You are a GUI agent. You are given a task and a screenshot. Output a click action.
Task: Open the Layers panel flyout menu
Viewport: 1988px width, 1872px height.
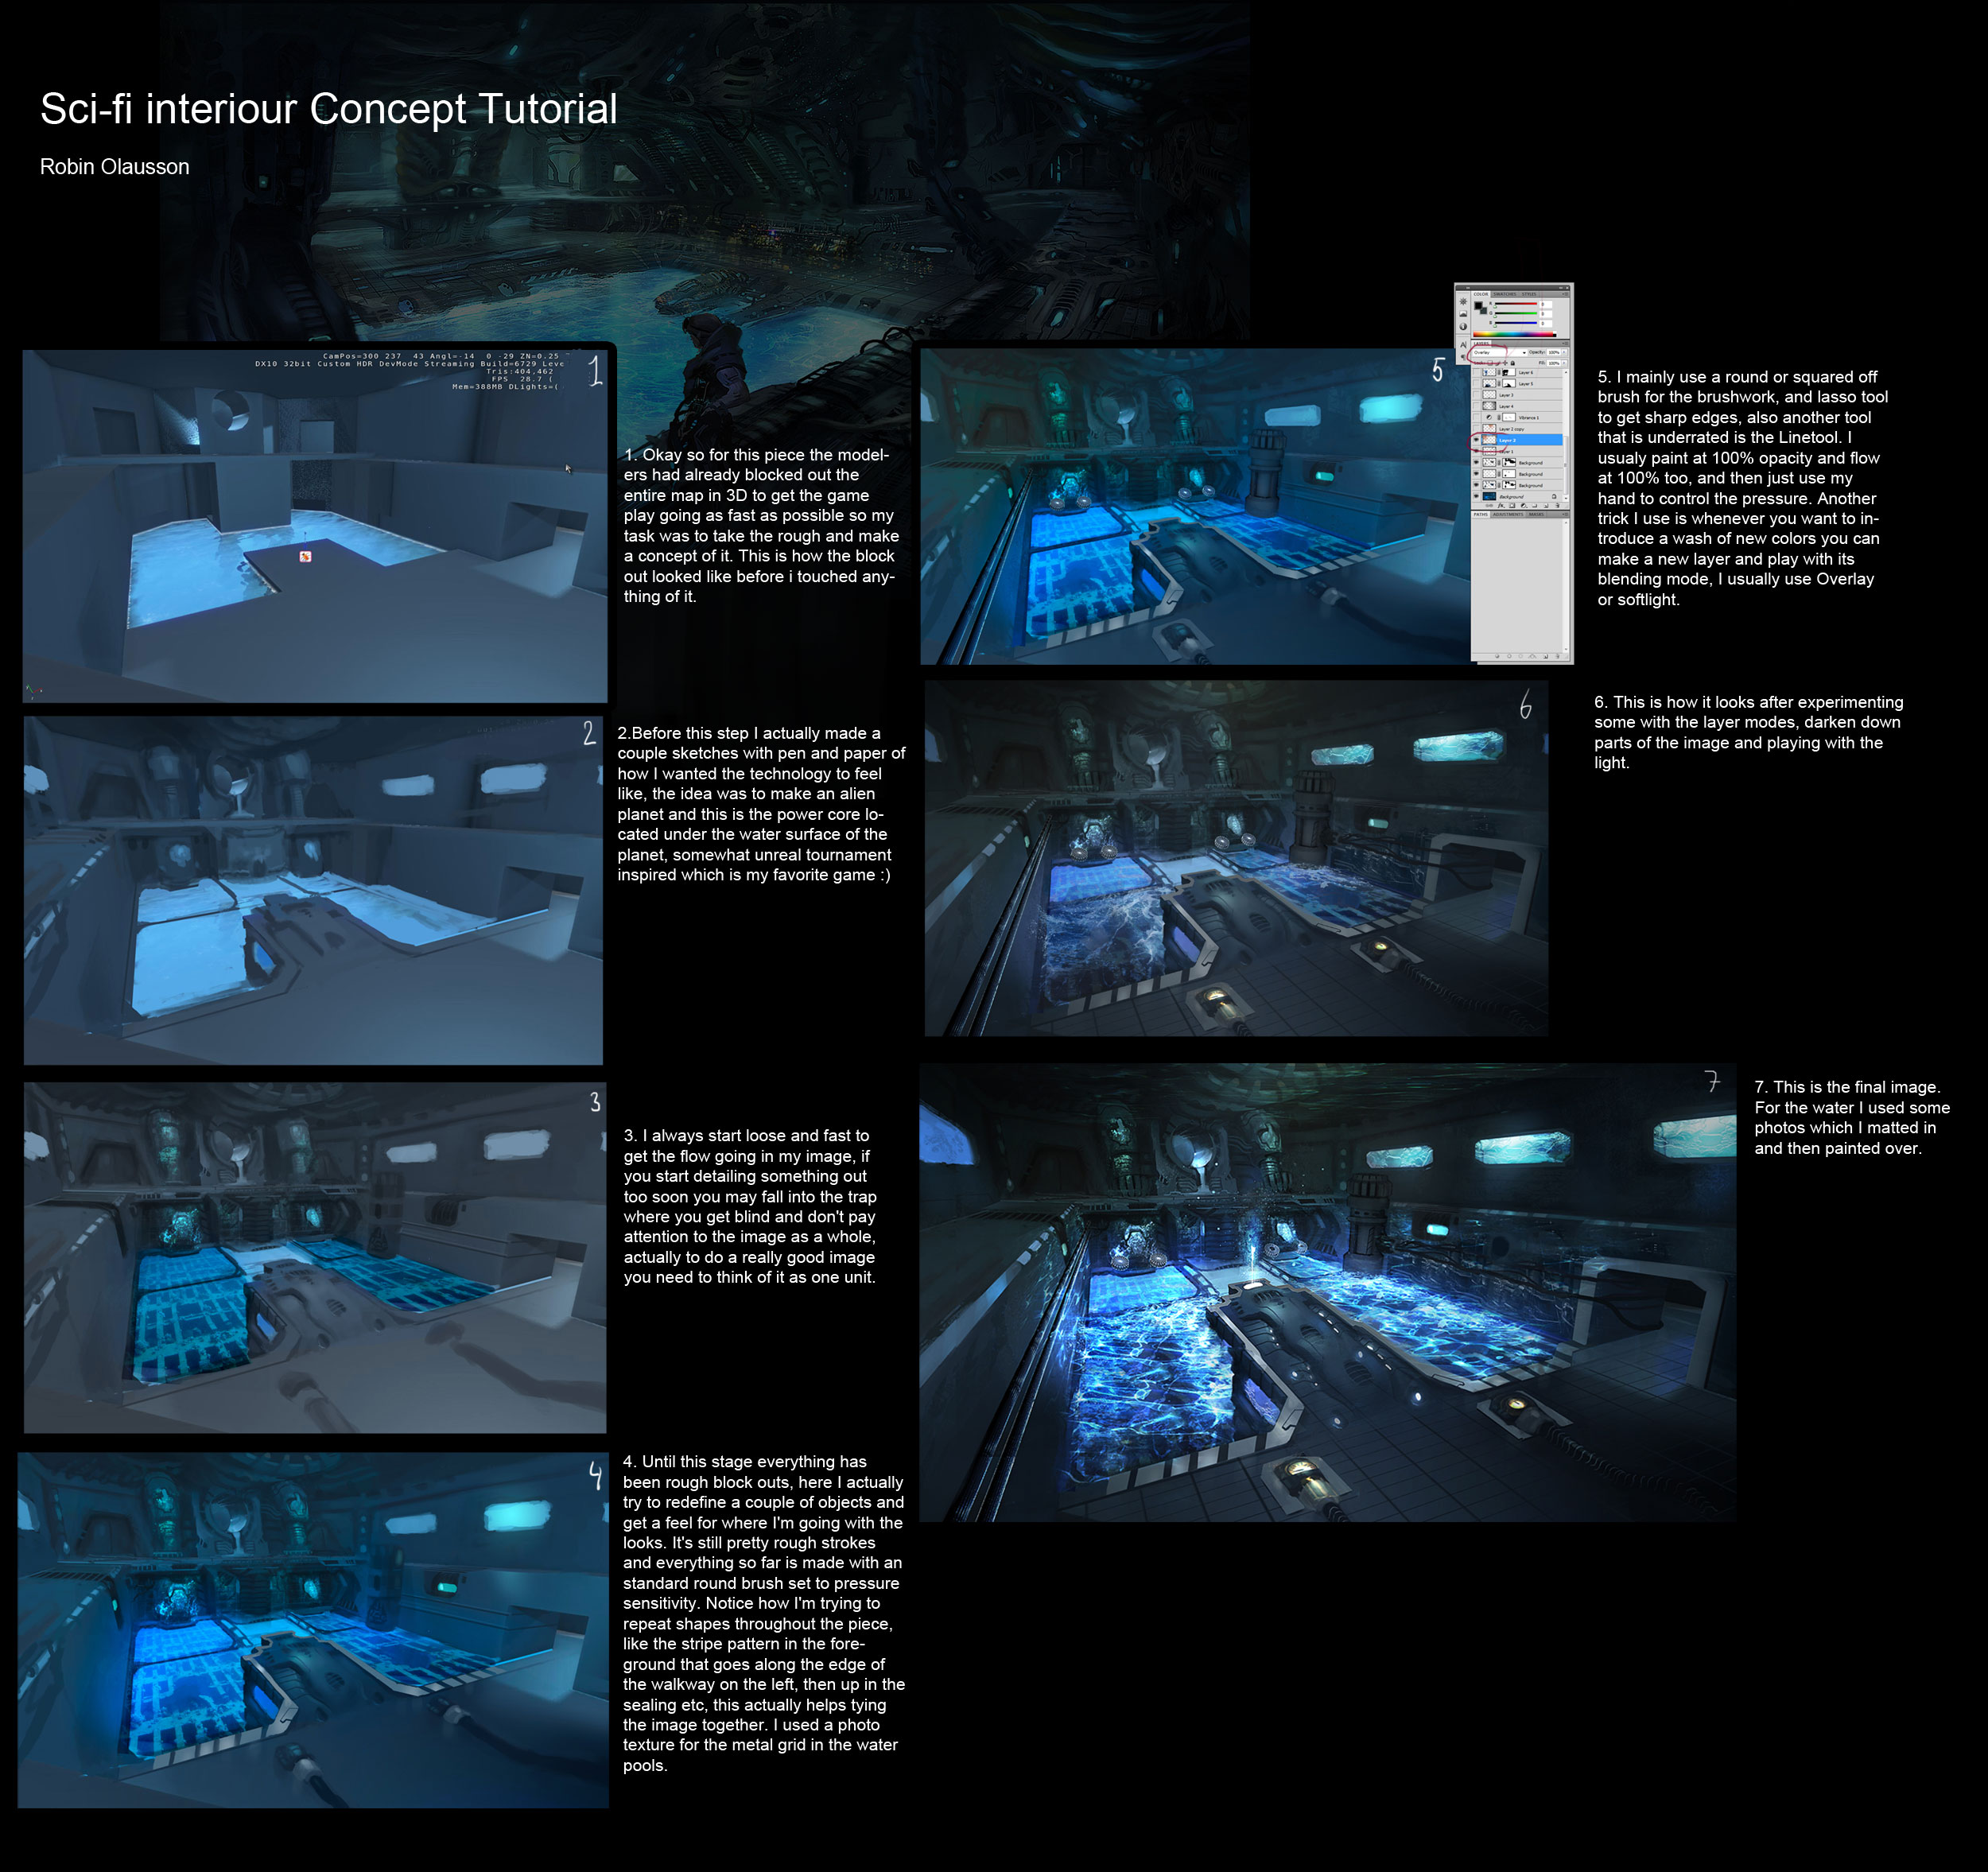[1566, 343]
